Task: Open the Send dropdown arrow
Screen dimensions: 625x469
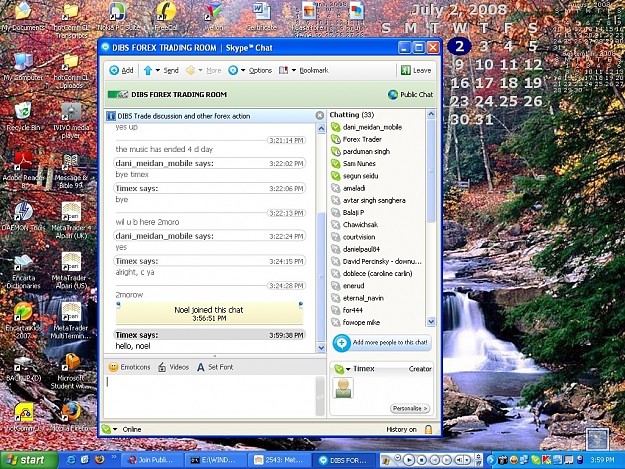Action: (158, 71)
